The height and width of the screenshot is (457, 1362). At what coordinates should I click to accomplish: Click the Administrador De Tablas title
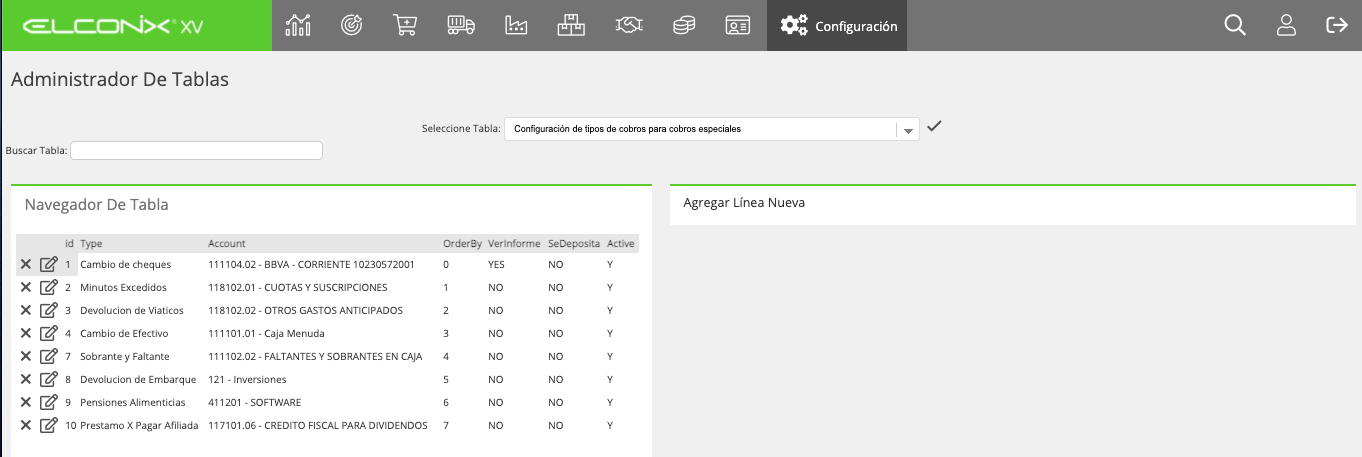120,79
